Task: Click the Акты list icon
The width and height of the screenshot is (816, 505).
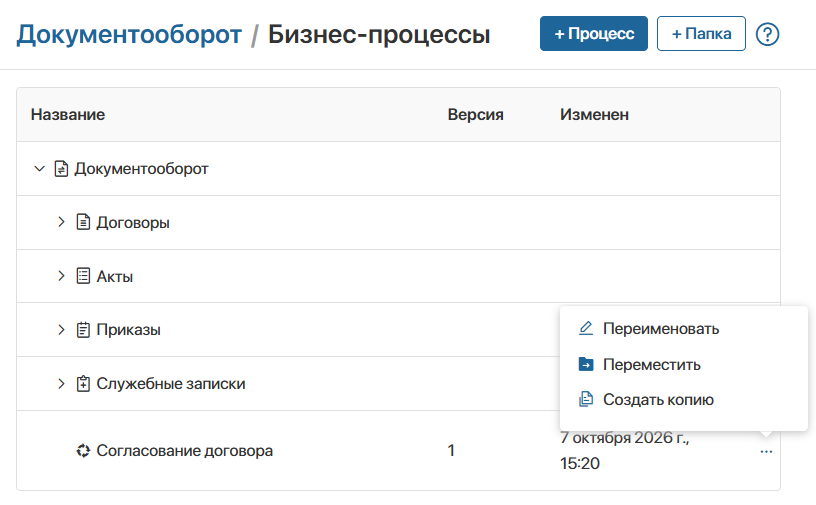Action: pyautogui.click(x=83, y=276)
